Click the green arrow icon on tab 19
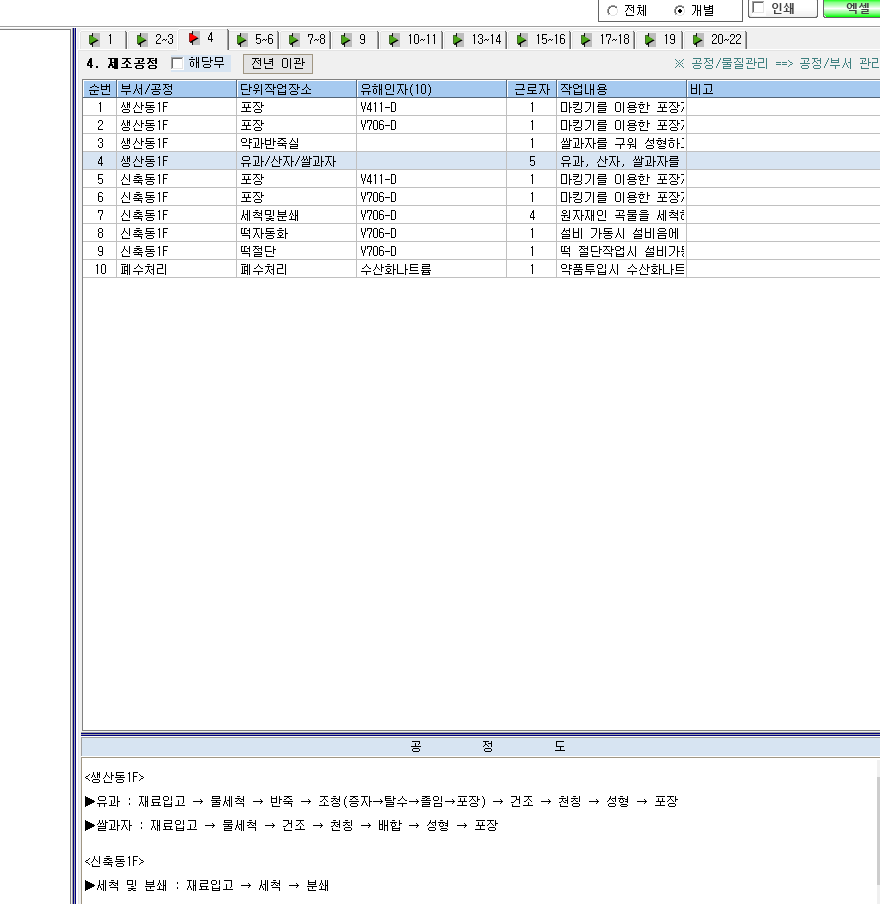Screen dimensions: 880x904 pos(650,40)
